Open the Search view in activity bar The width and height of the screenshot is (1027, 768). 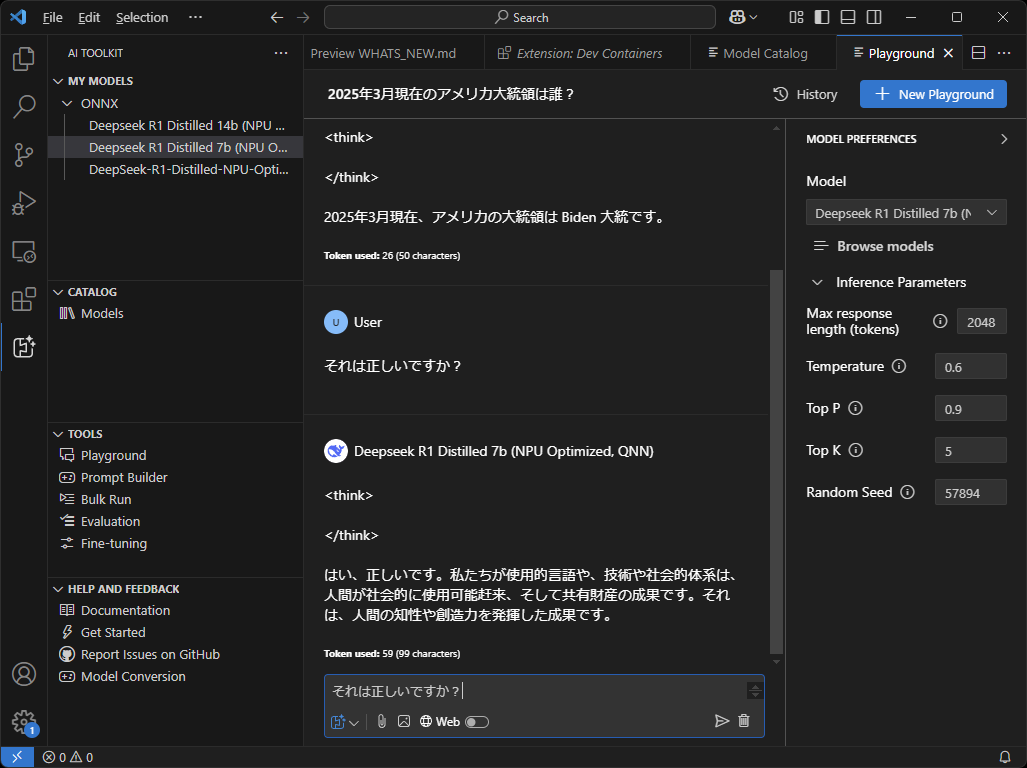click(x=24, y=107)
